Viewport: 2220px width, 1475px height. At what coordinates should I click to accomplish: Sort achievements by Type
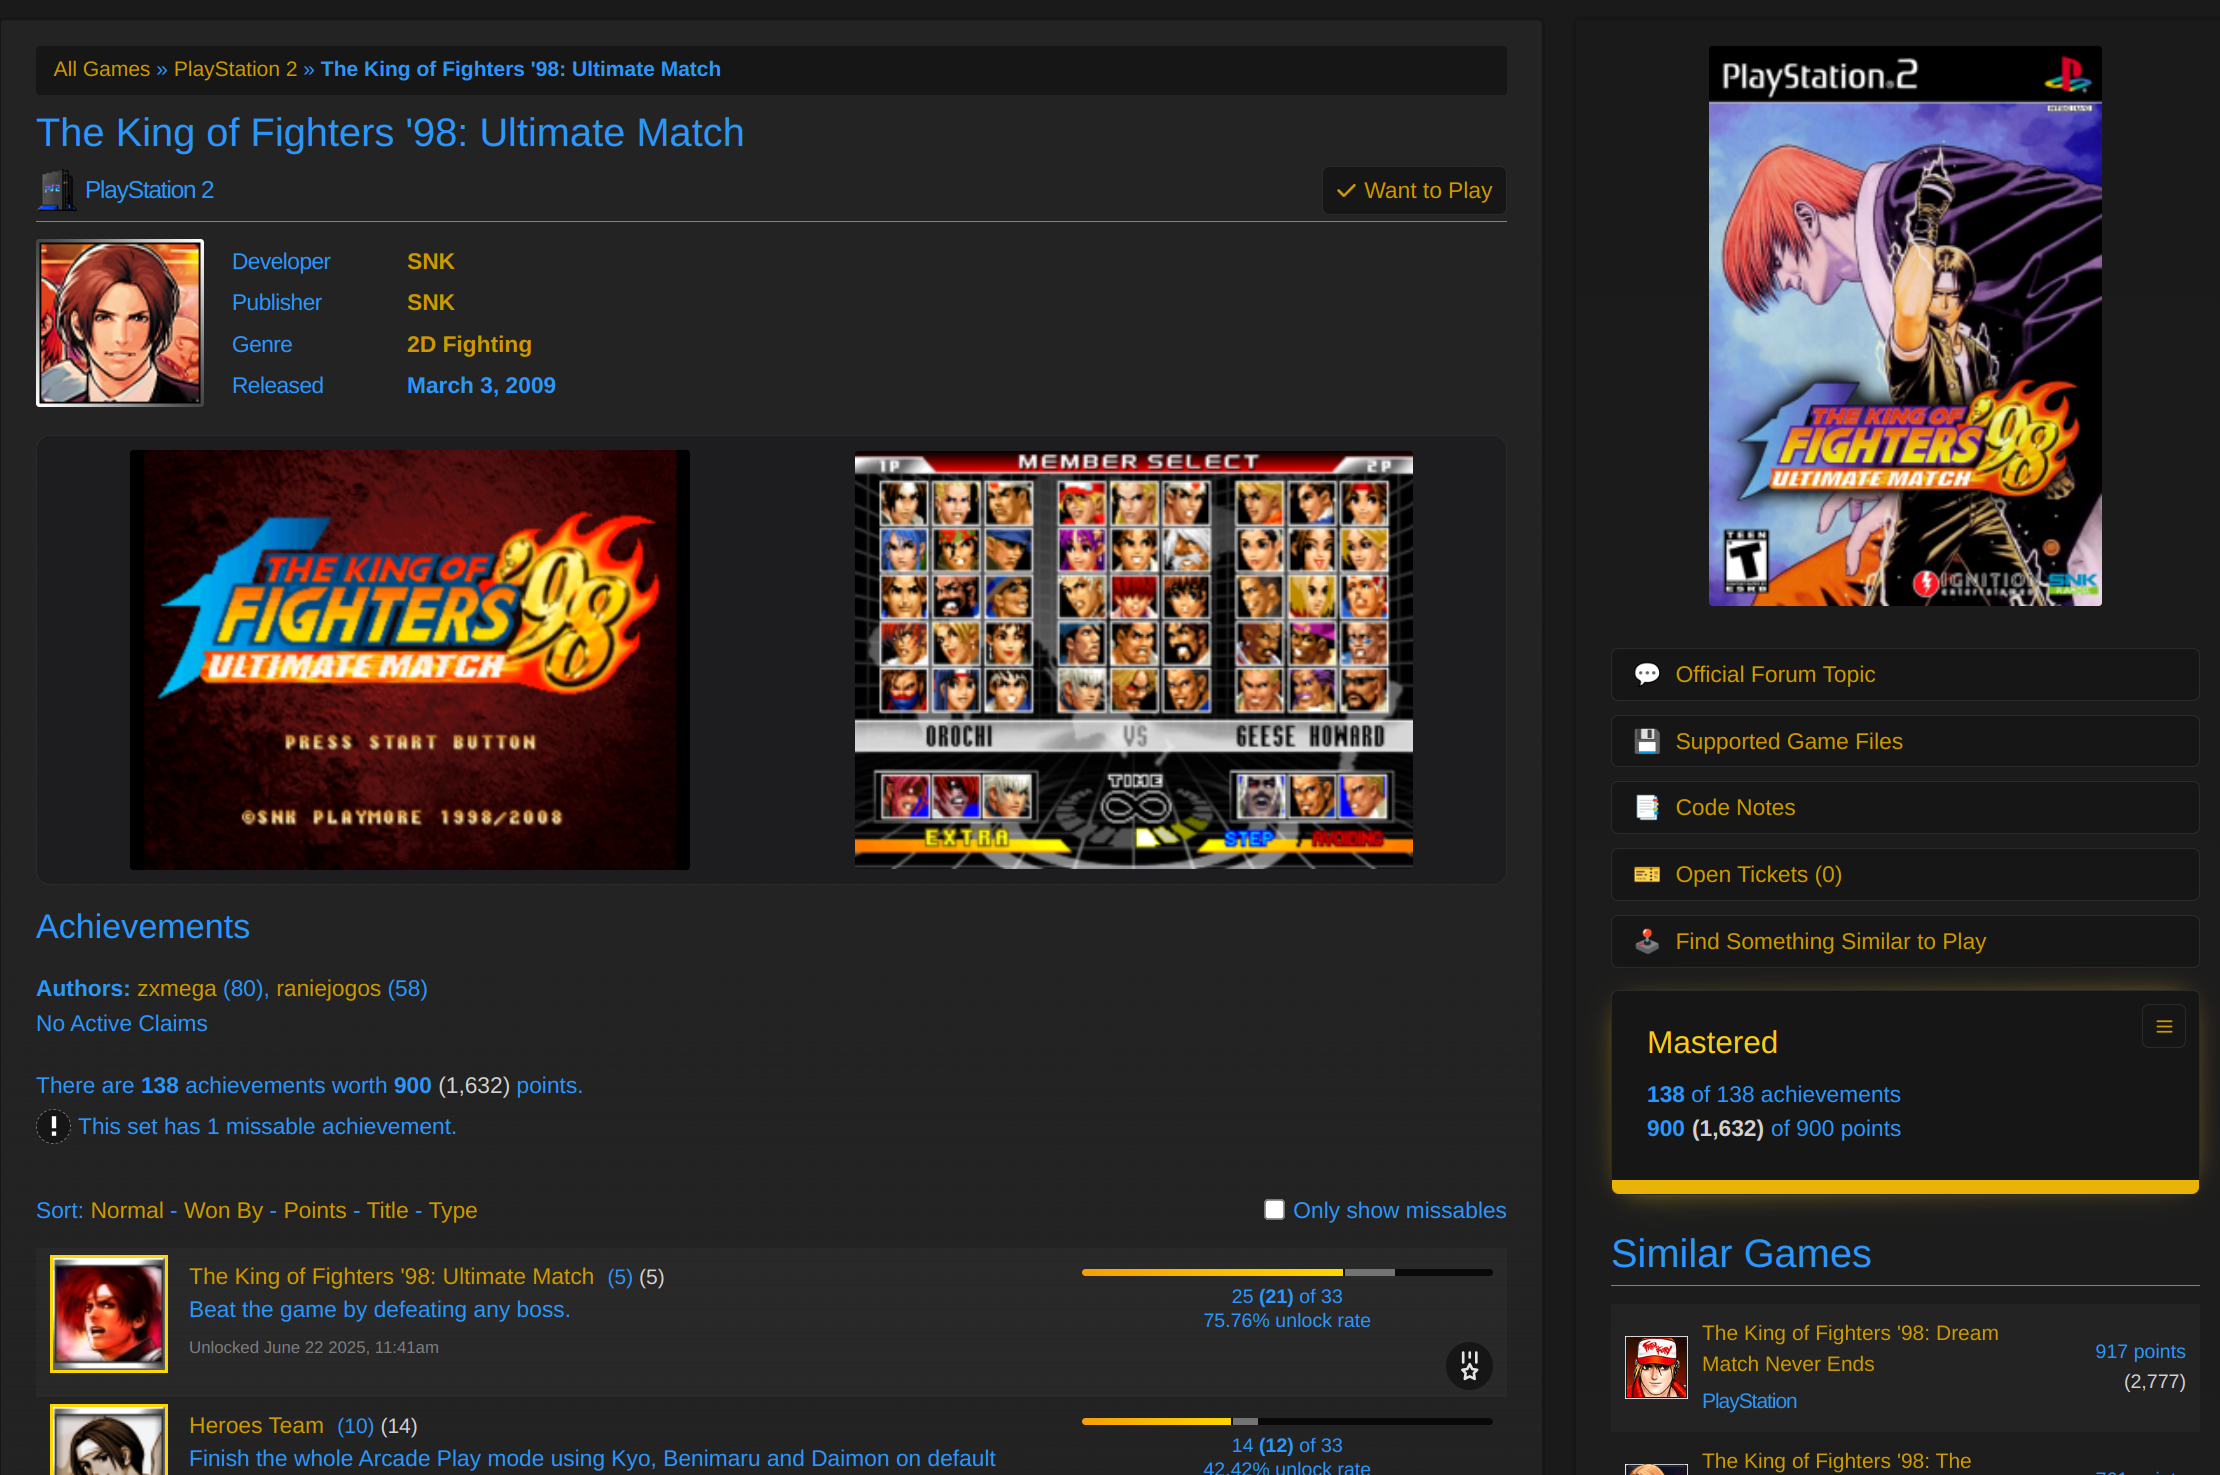pos(453,1210)
